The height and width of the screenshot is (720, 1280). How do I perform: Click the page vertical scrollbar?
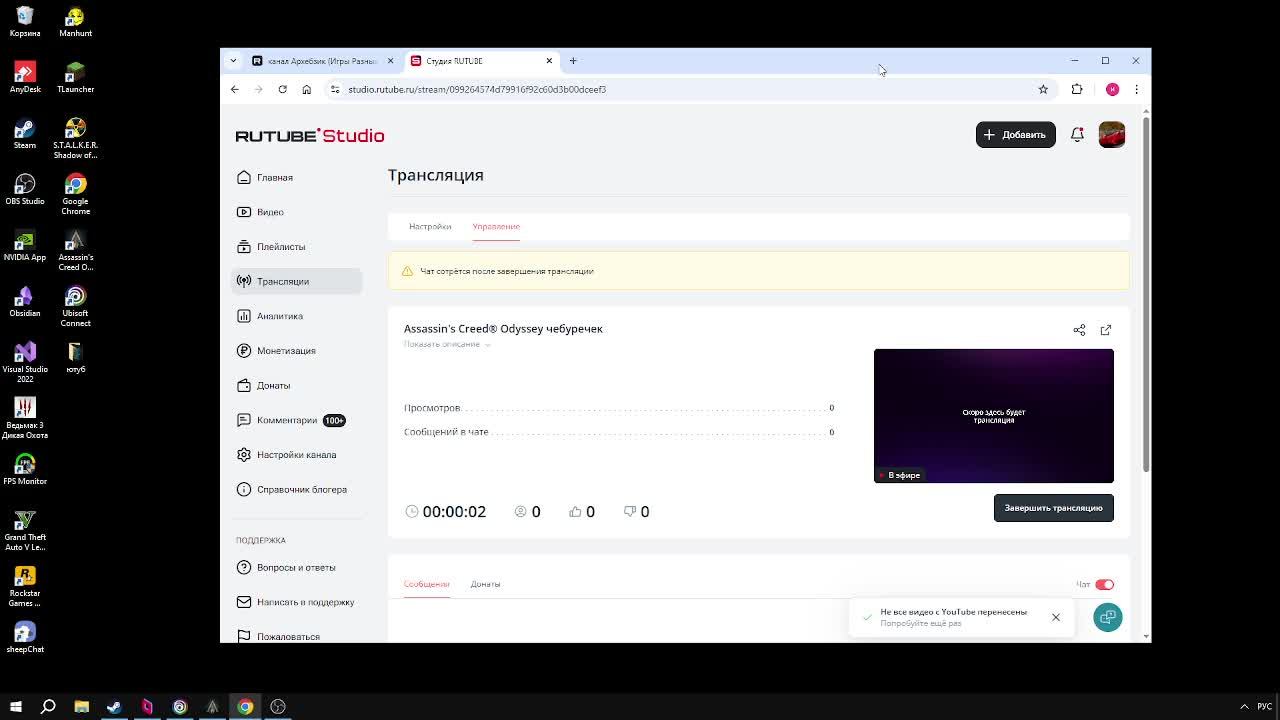(x=1146, y=295)
